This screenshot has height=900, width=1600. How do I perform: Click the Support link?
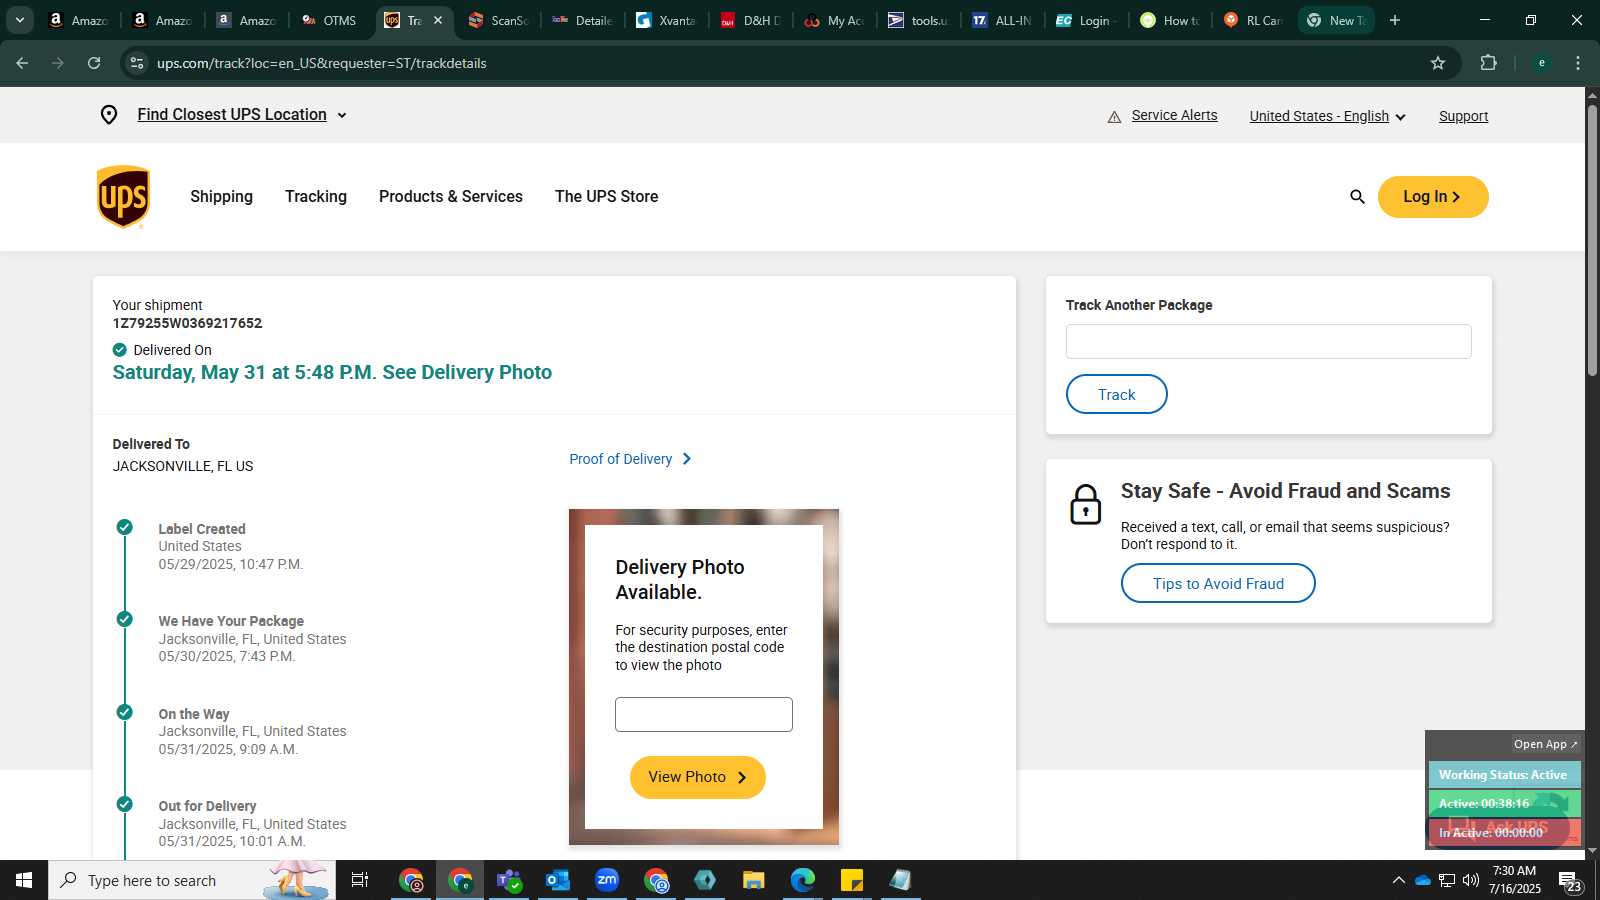(1463, 116)
